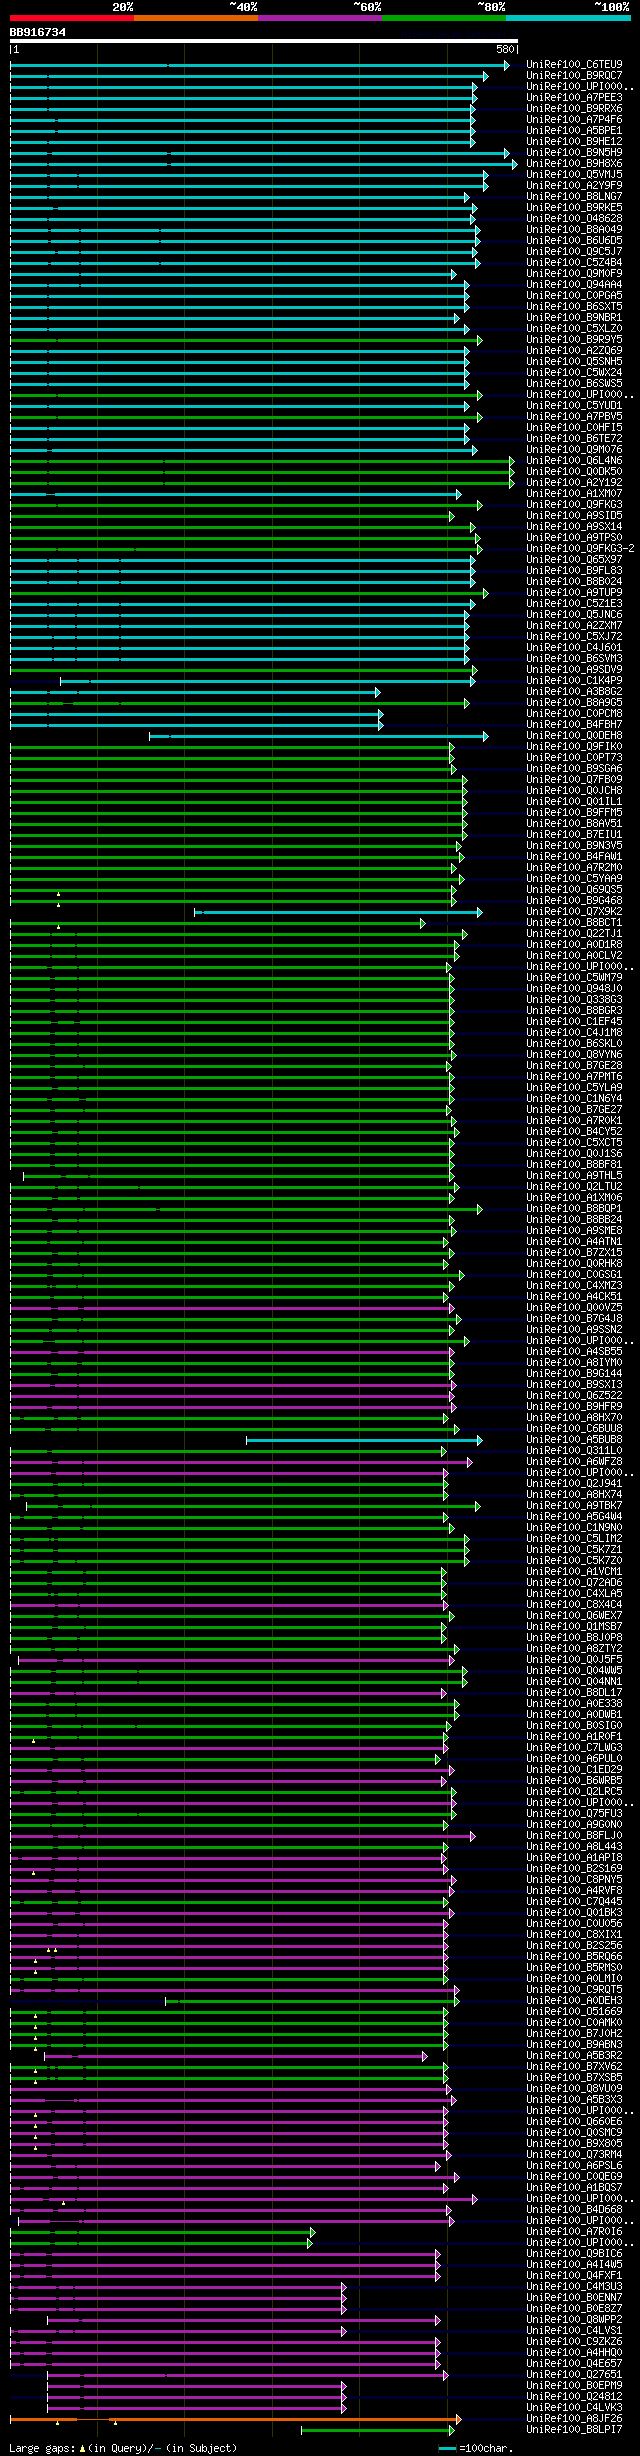Viewport: 640px width, 2456px height.
Task: Select the UniRef100_Q9C5J7 label
Action: click(574, 251)
